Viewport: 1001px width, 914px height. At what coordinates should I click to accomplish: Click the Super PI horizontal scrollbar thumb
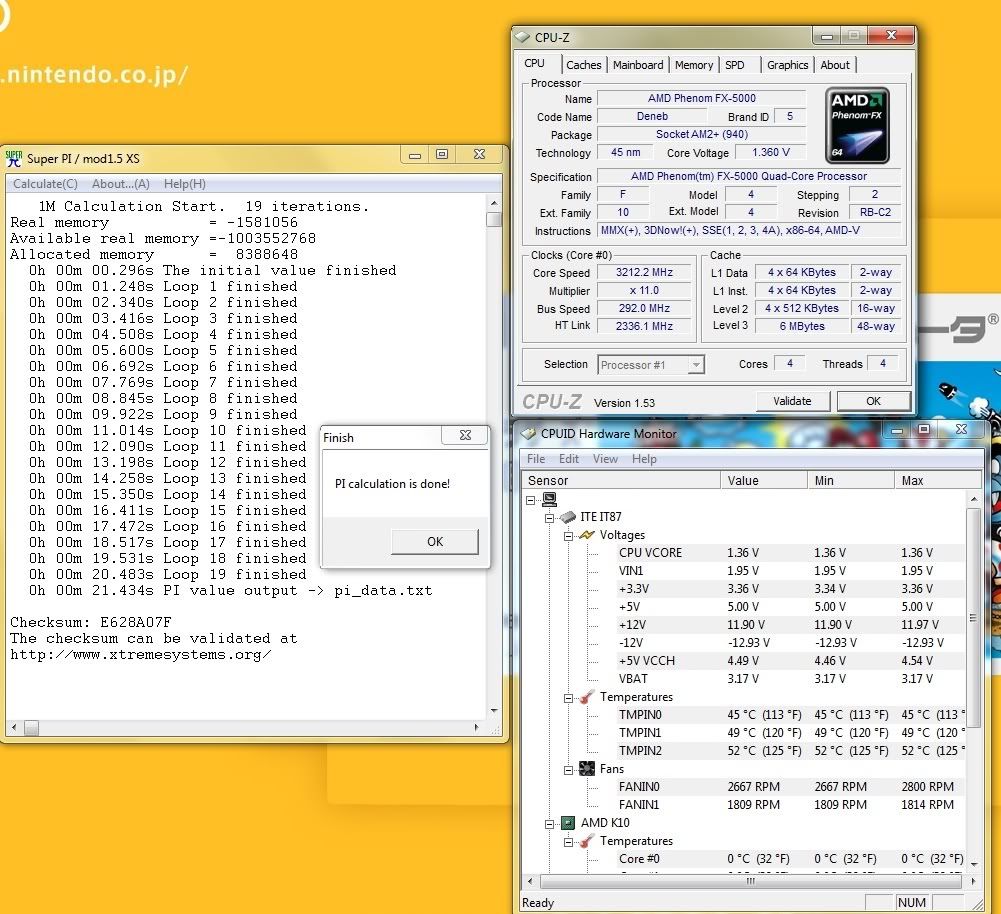(x=31, y=728)
